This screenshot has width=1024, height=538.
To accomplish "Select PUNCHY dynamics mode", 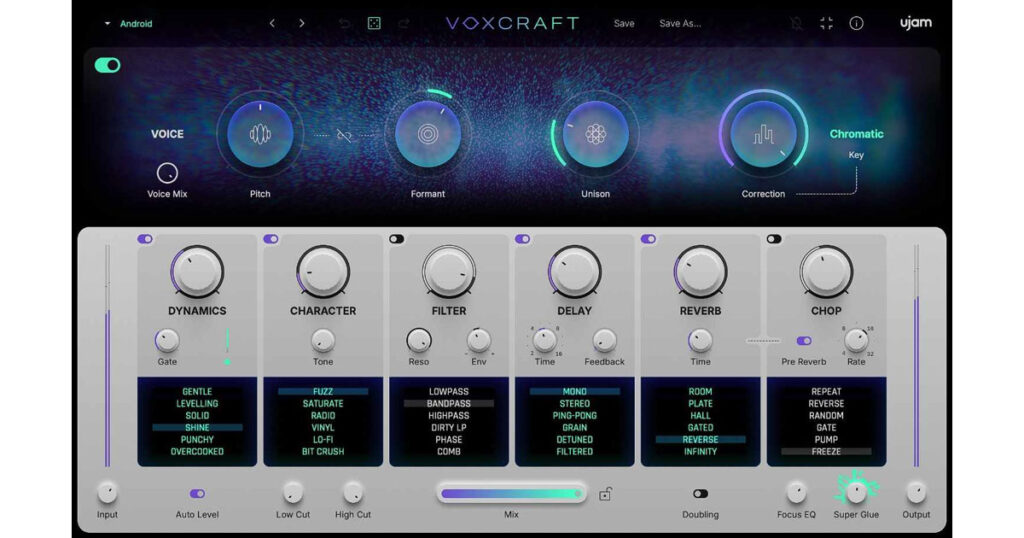I will [197, 439].
